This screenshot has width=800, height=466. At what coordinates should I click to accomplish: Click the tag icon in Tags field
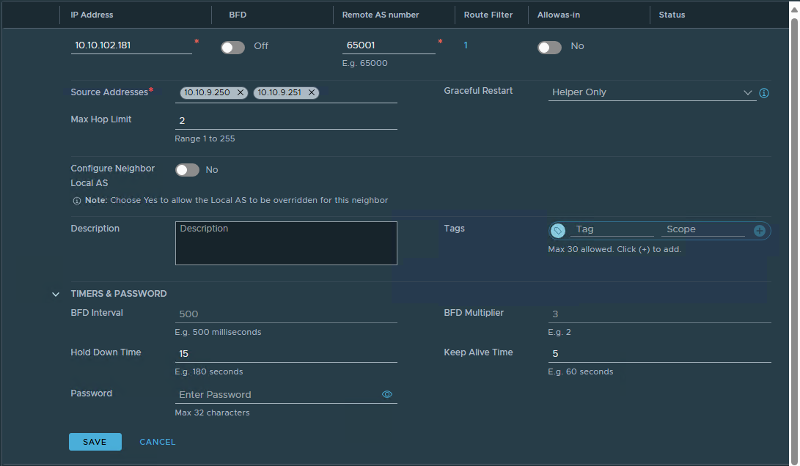(558, 230)
